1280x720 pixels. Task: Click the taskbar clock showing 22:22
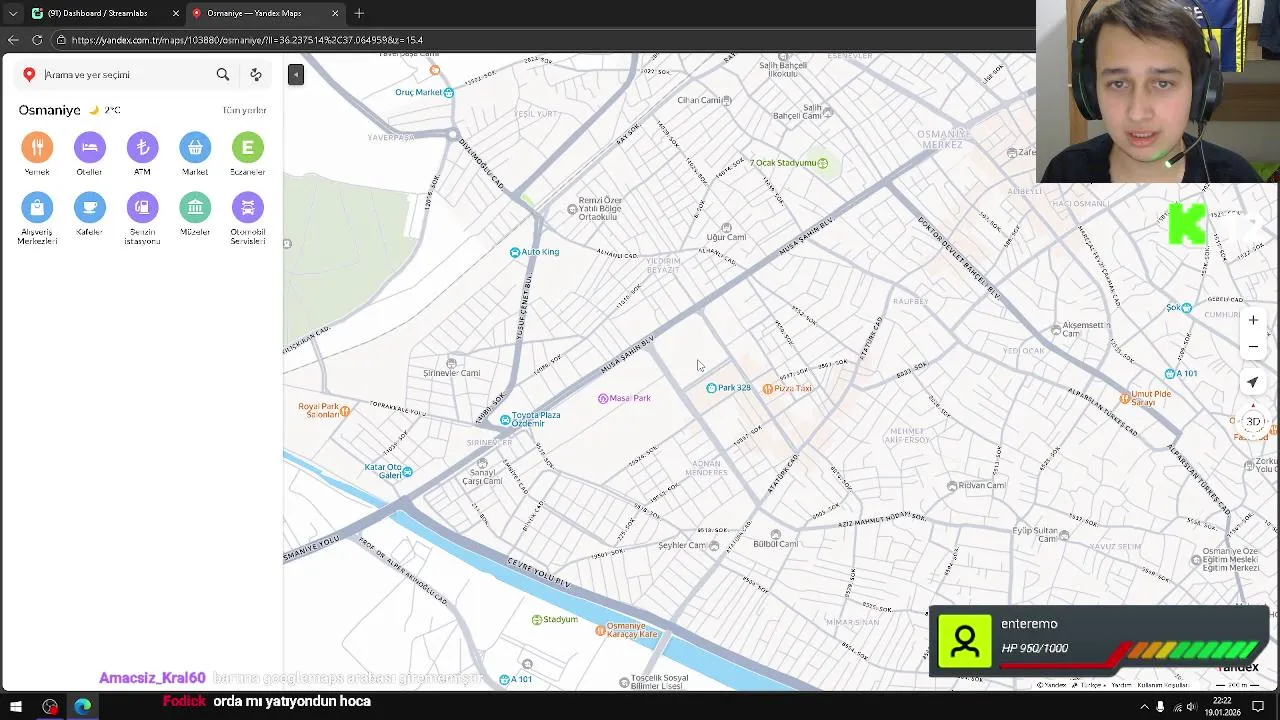point(1222,707)
